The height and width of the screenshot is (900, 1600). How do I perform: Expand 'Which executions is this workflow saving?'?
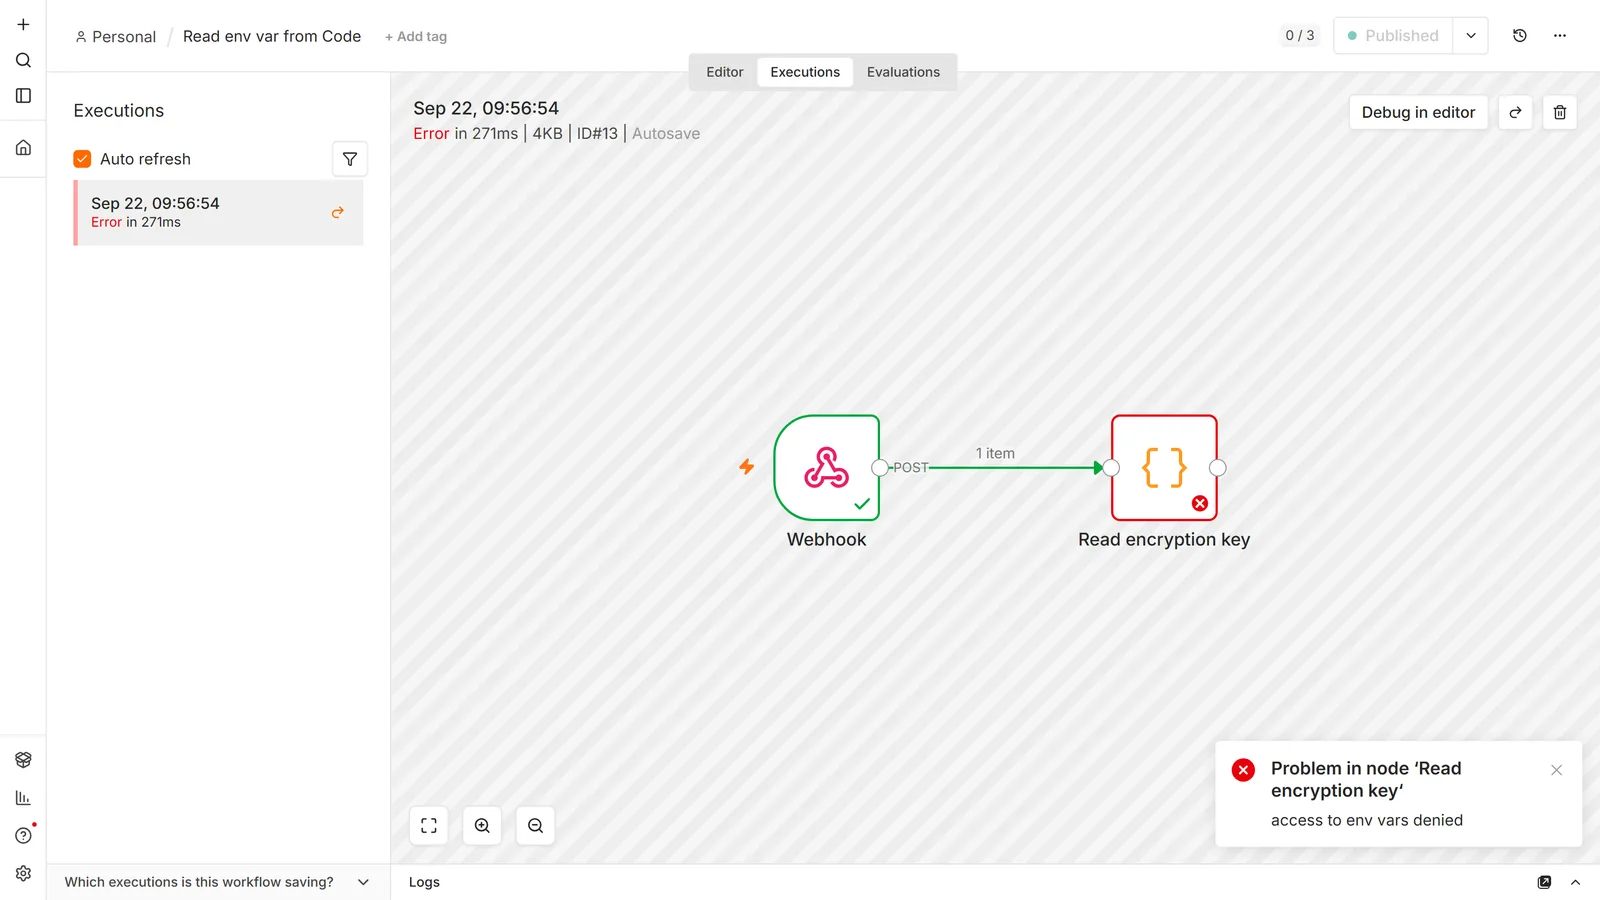(x=217, y=882)
